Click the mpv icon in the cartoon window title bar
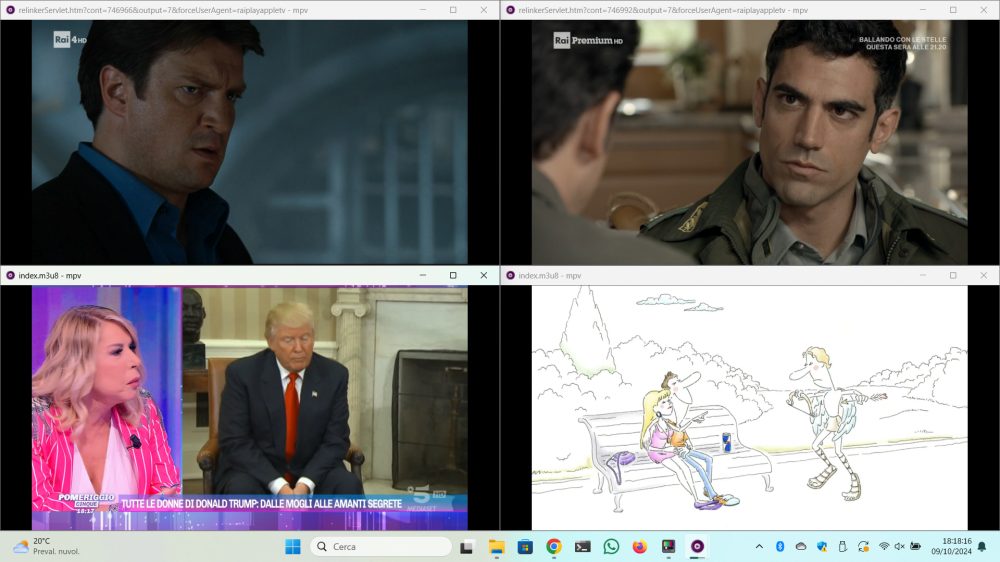 tap(510, 276)
